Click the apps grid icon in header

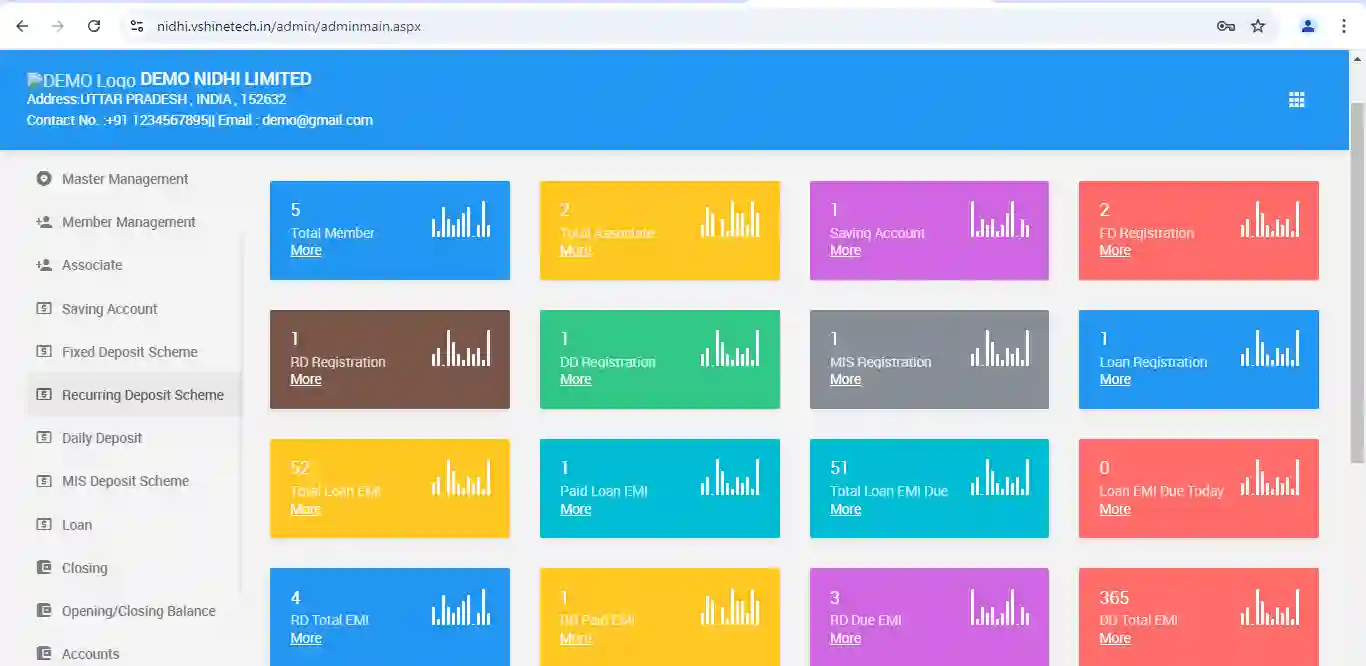click(x=1296, y=100)
